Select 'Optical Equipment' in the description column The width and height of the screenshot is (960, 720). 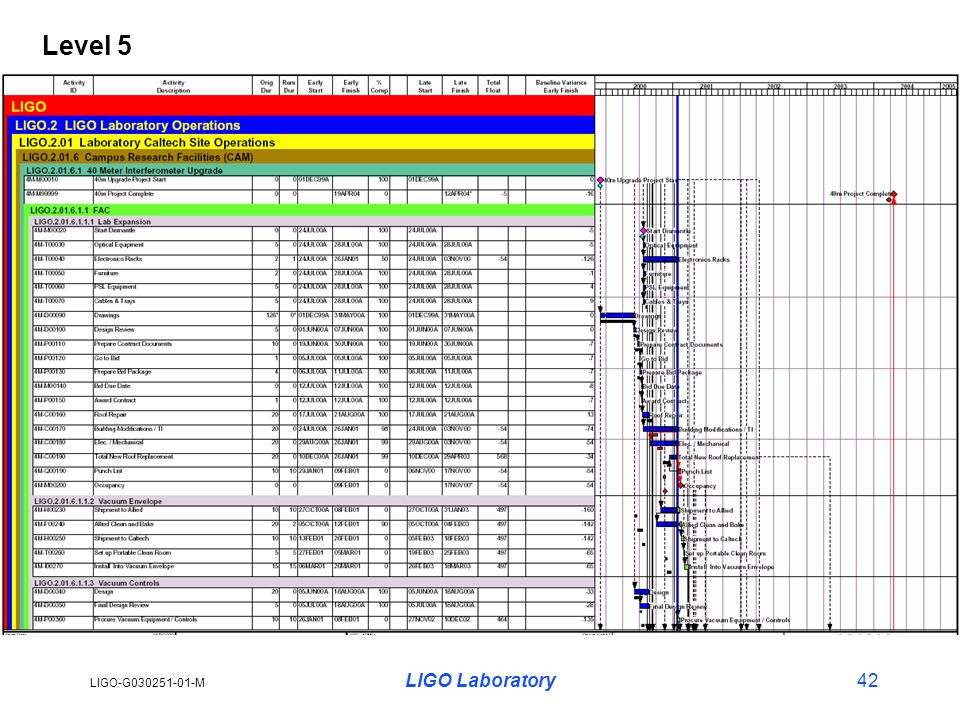tap(119, 244)
